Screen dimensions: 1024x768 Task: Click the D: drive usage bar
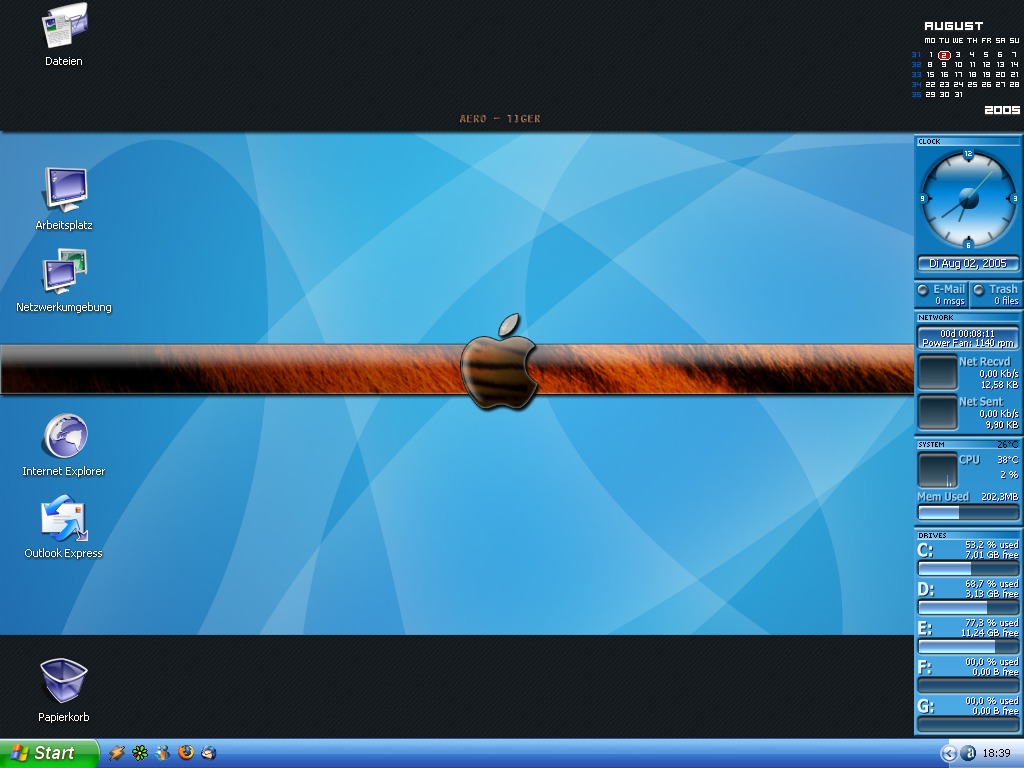968,607
